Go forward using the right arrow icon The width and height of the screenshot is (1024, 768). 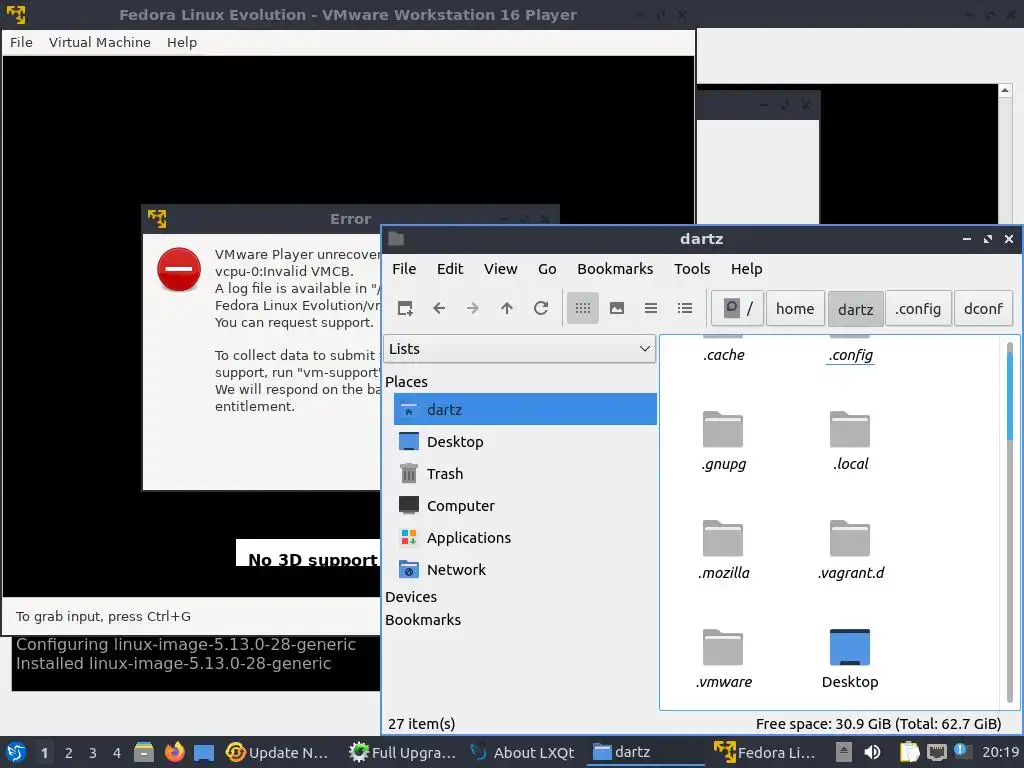tap(473, 308)
